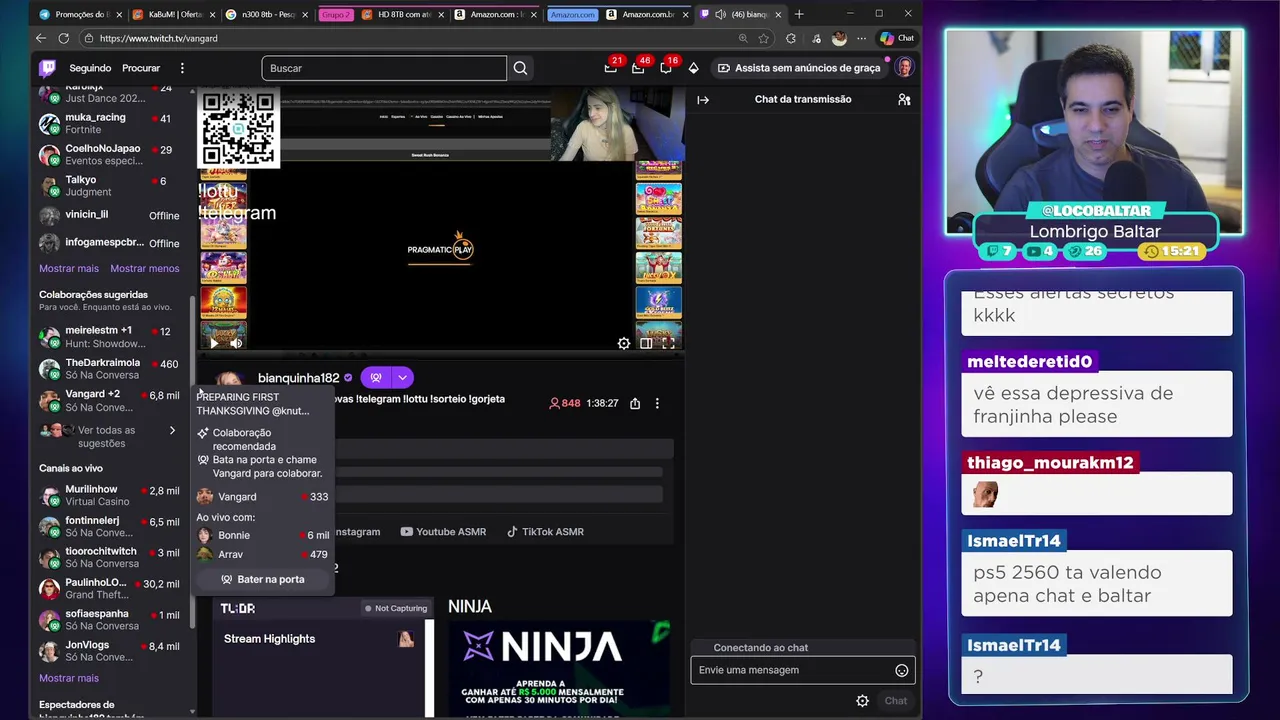This screenshot has height=720, width=1280.
Task: Open Bonnie in the popup list
Action: coord(263,535)
